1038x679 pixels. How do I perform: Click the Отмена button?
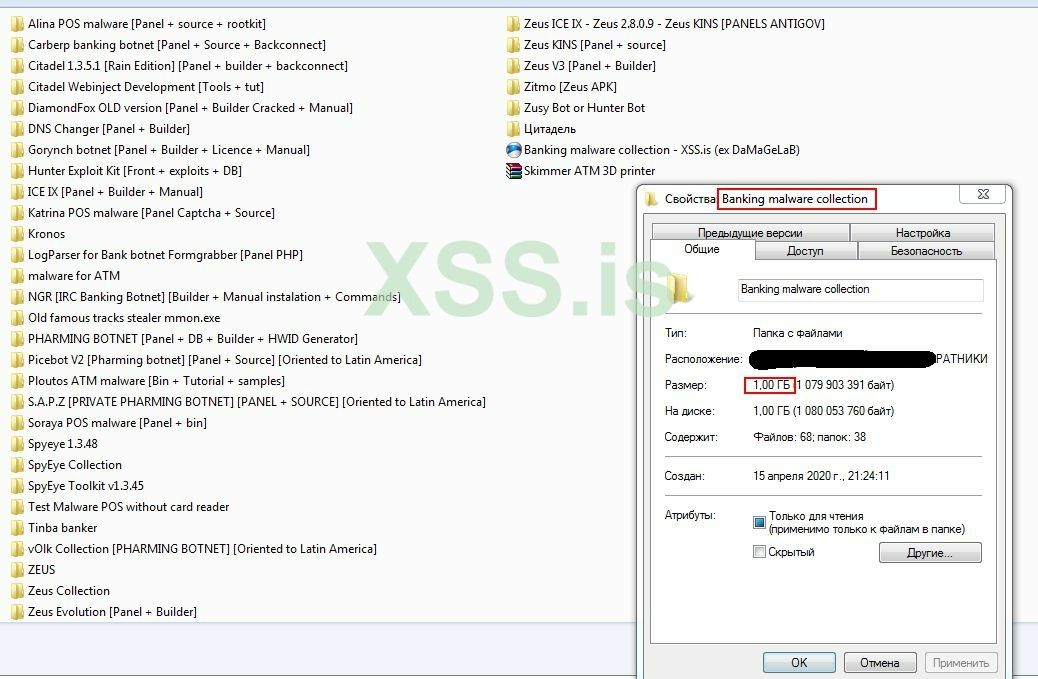(x=879, y=662)
